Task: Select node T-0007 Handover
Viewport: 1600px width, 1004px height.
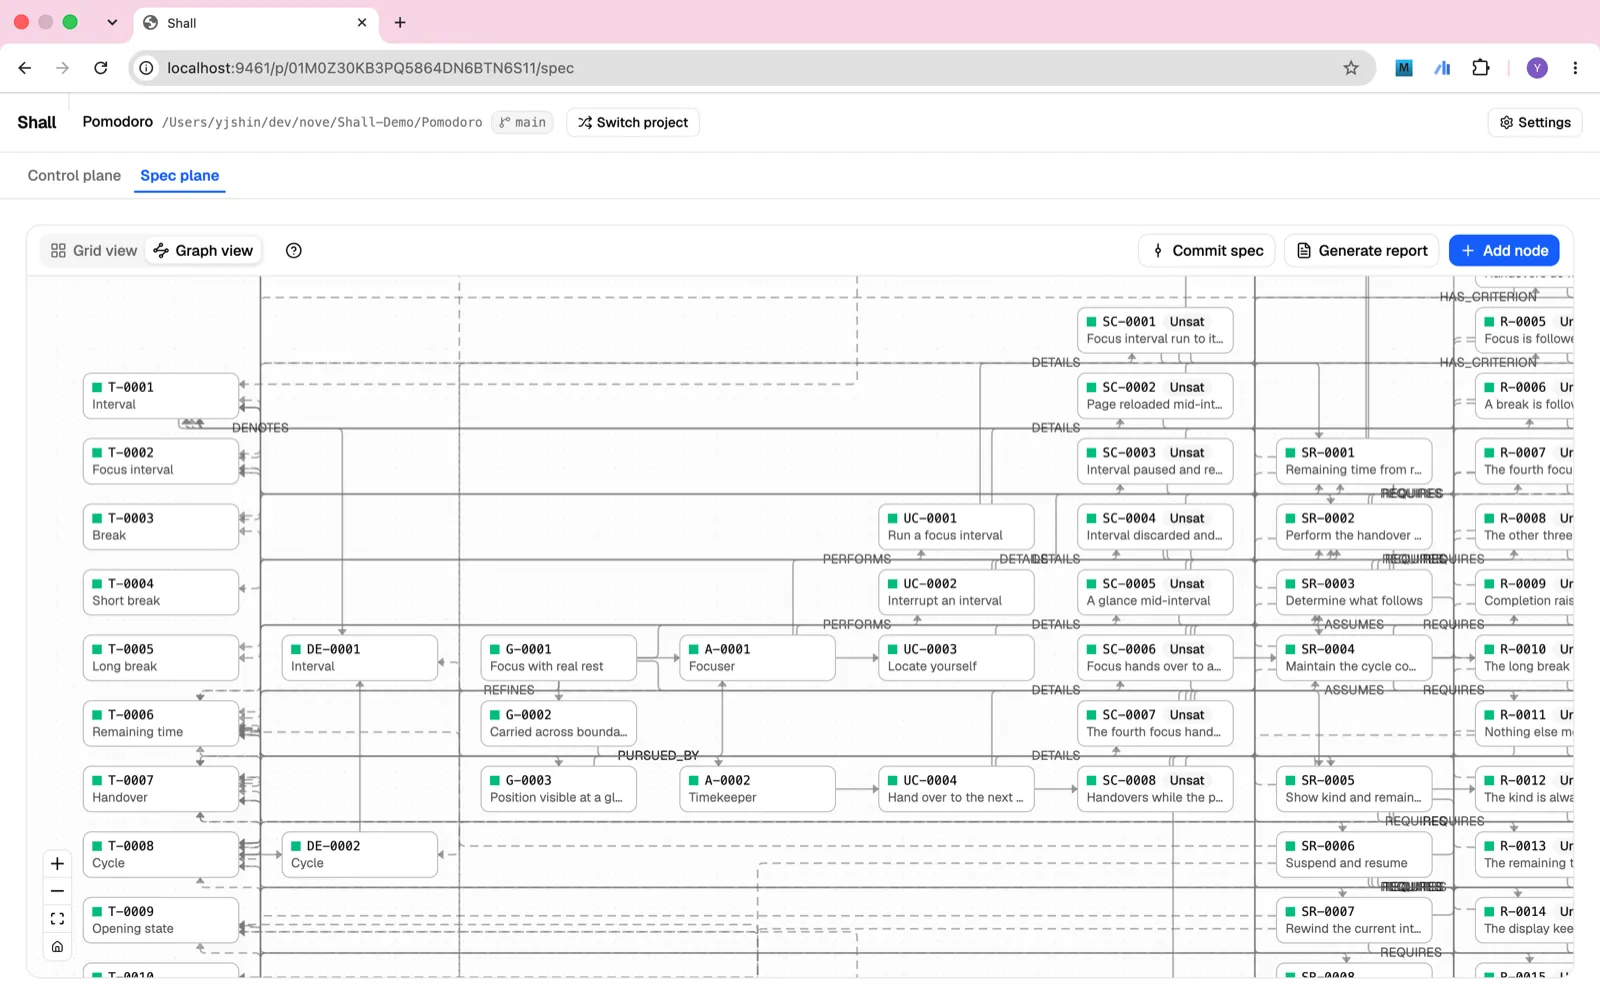Action: point(161,789)
